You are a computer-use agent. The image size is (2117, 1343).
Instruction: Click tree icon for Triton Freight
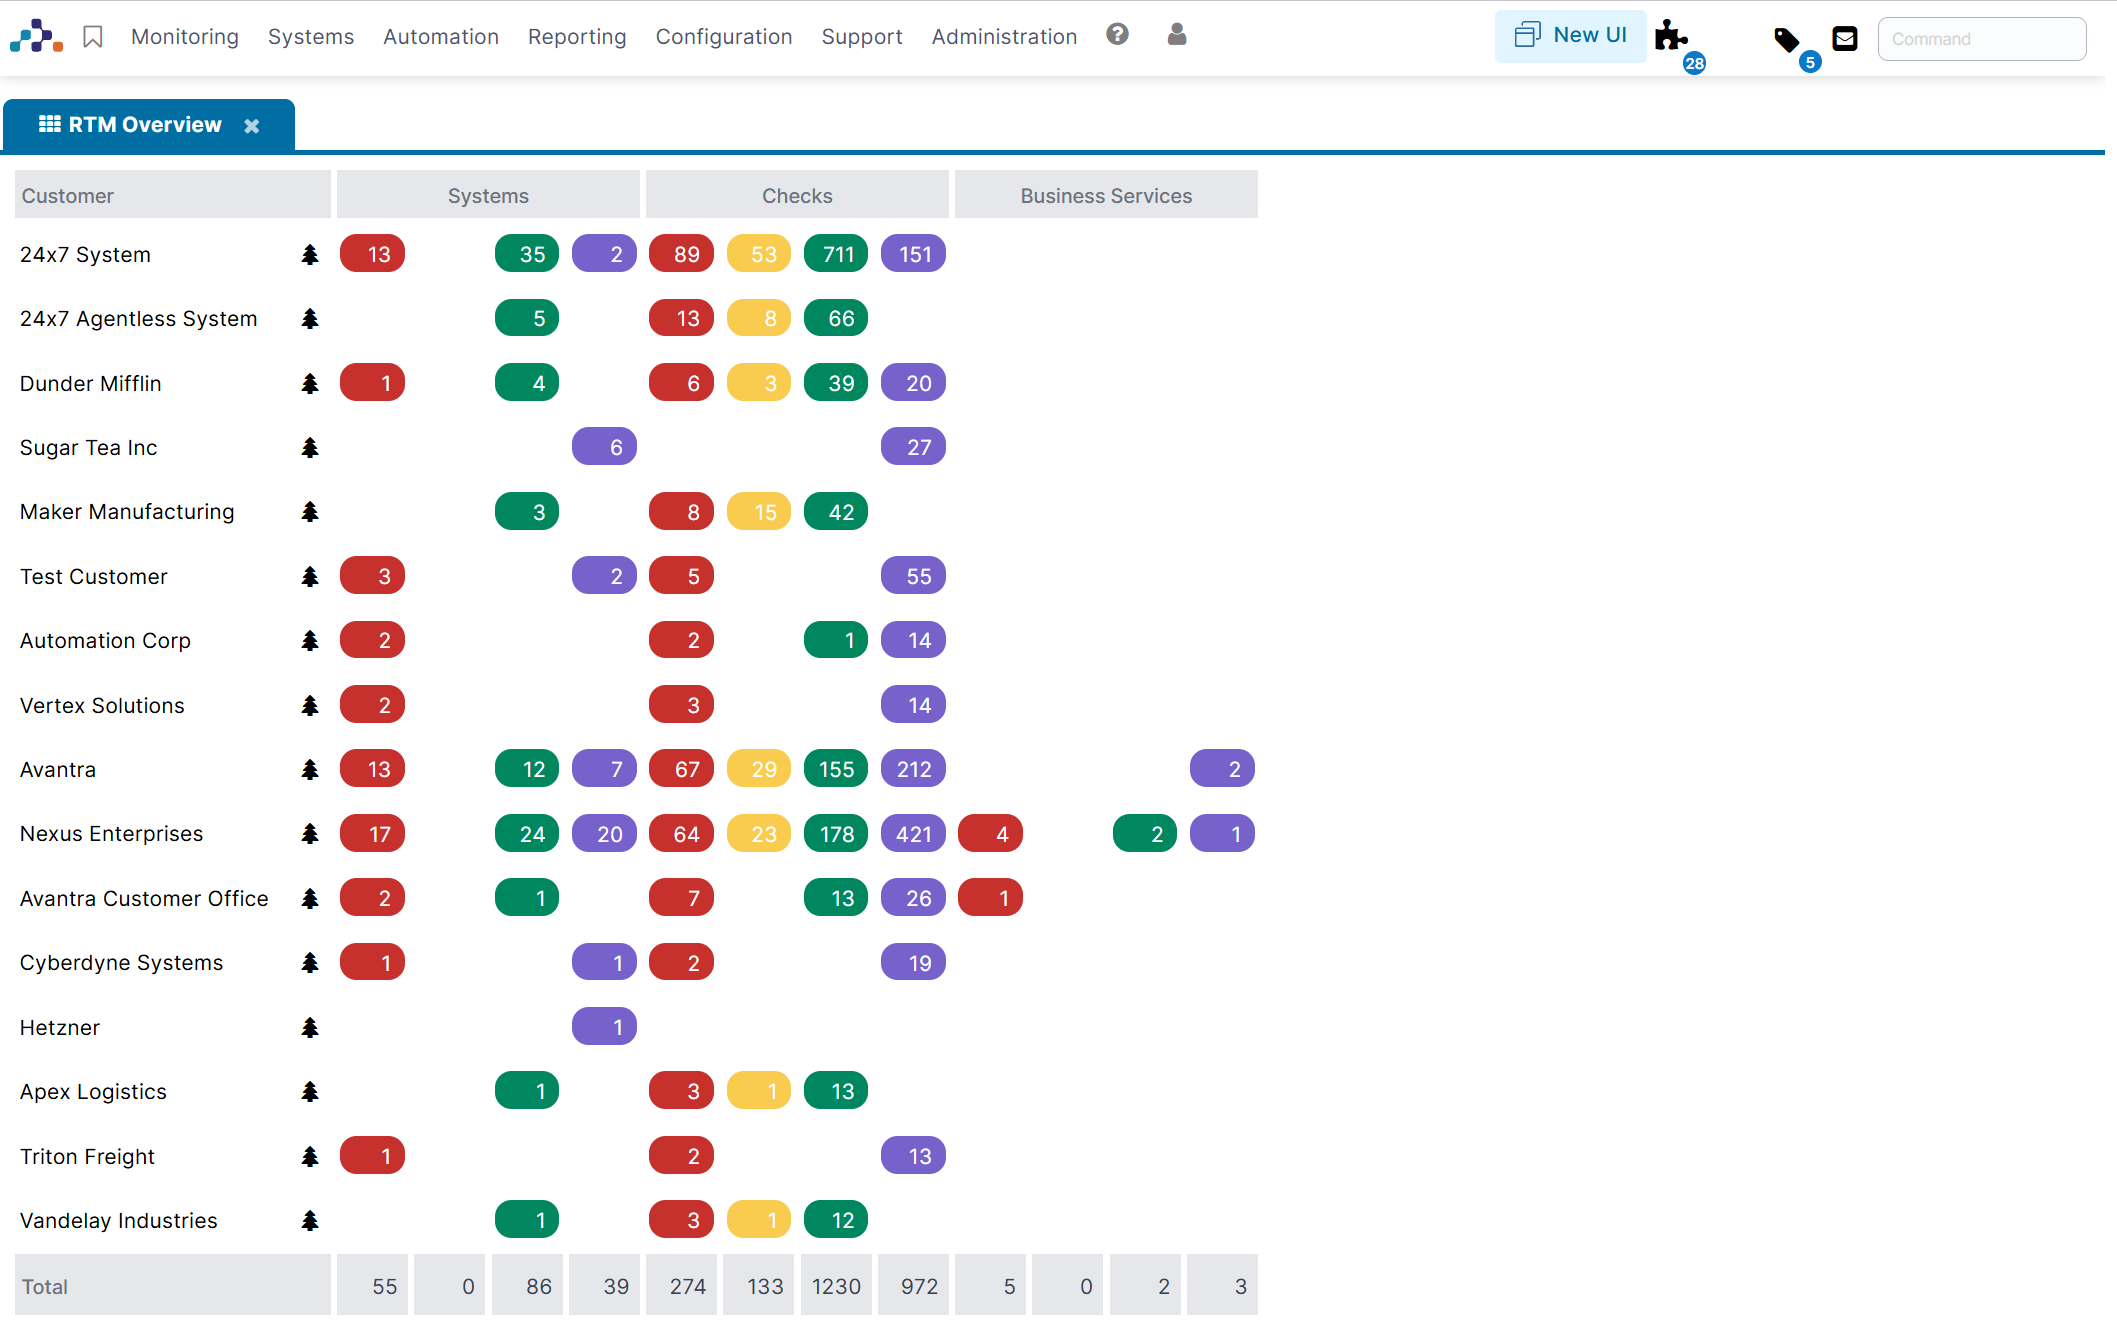(310, 1157)
